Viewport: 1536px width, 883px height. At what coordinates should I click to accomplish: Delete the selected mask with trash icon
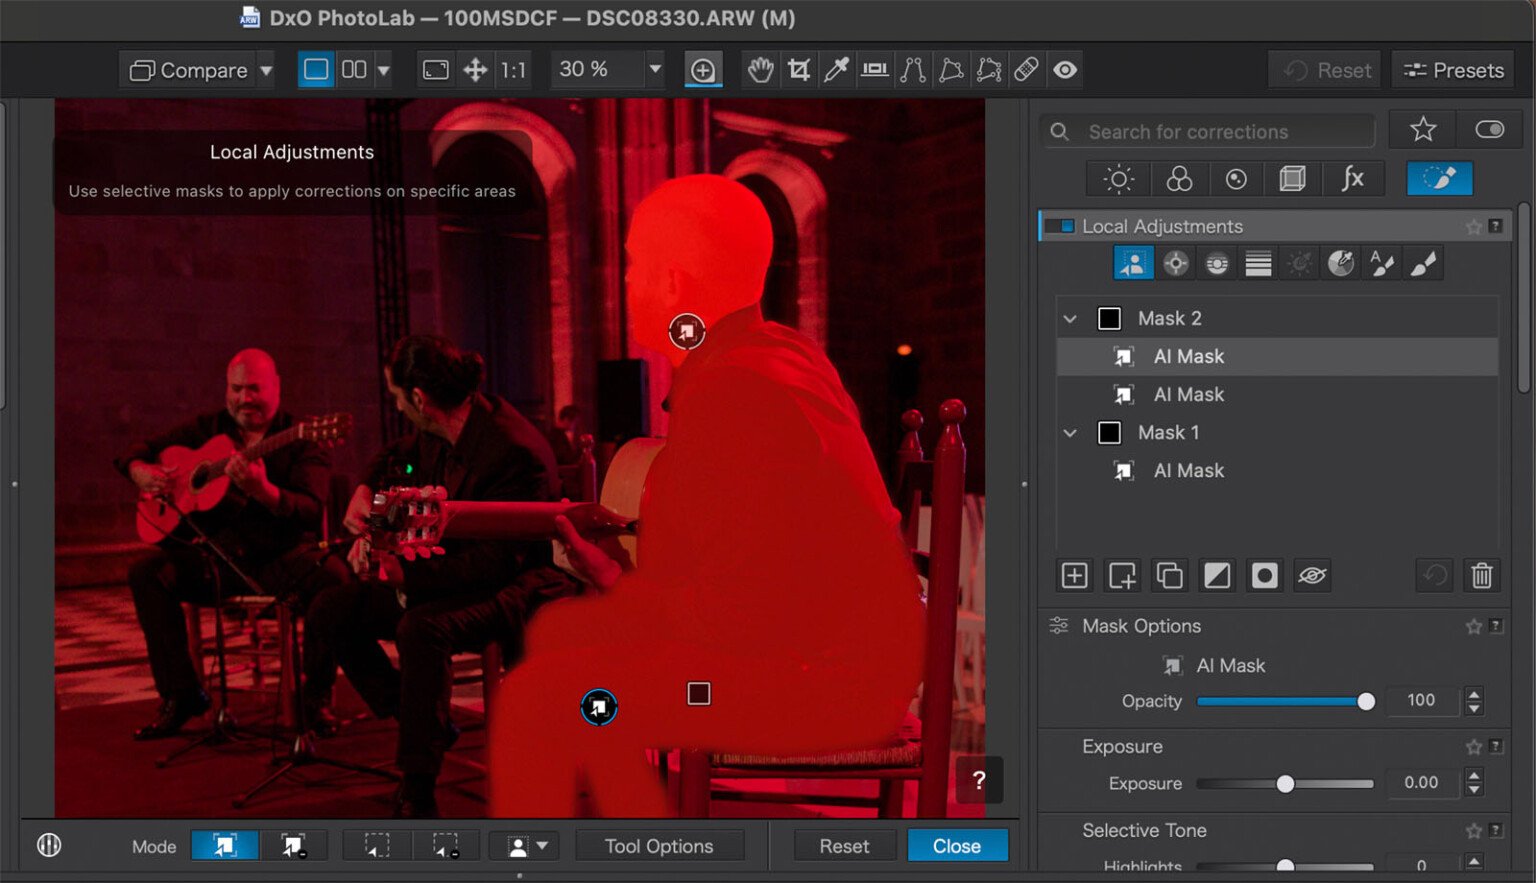[1481, 575]
